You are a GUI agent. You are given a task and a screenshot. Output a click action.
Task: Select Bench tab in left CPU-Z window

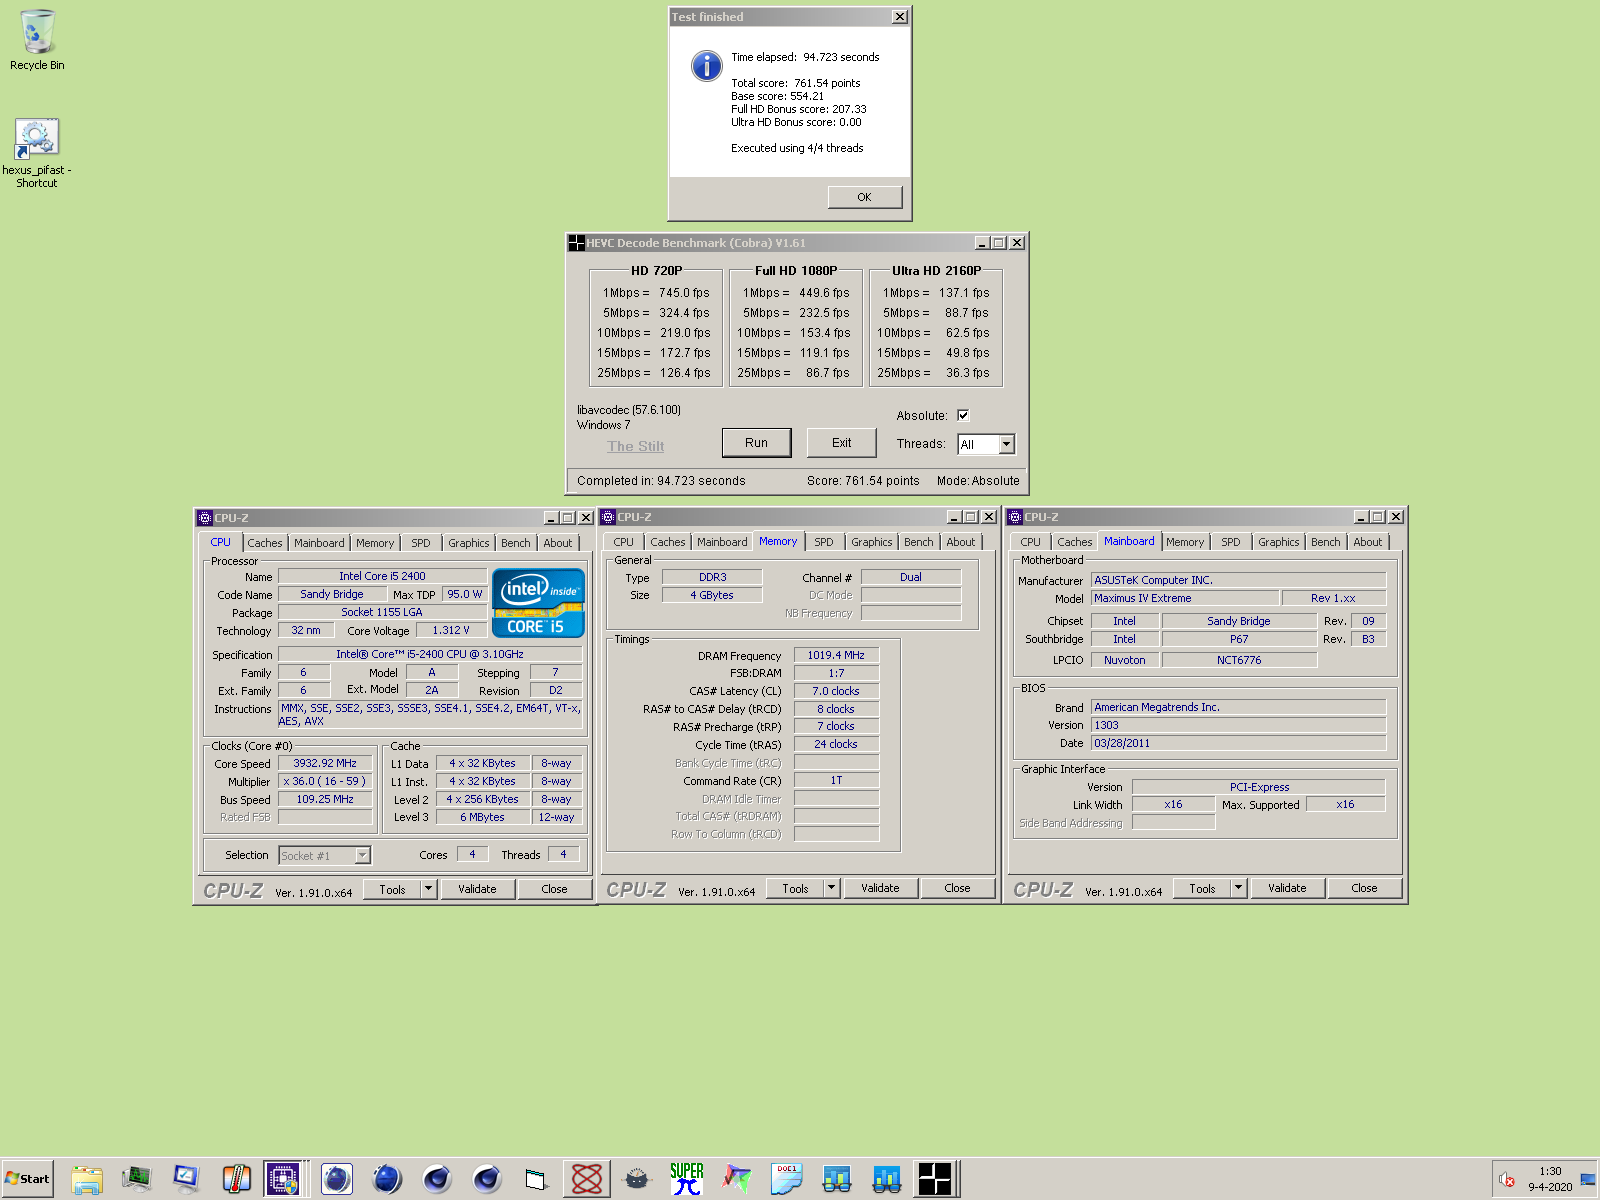tap(516, 543)
